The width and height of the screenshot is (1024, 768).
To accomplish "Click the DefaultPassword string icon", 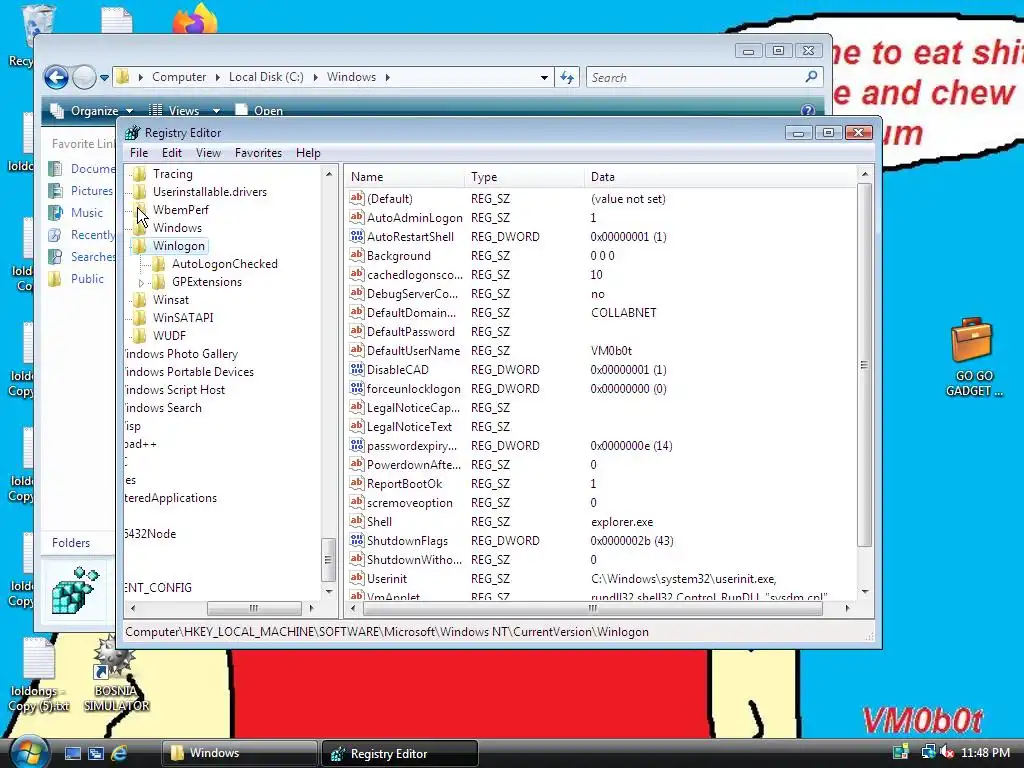I will click(357, 331).
